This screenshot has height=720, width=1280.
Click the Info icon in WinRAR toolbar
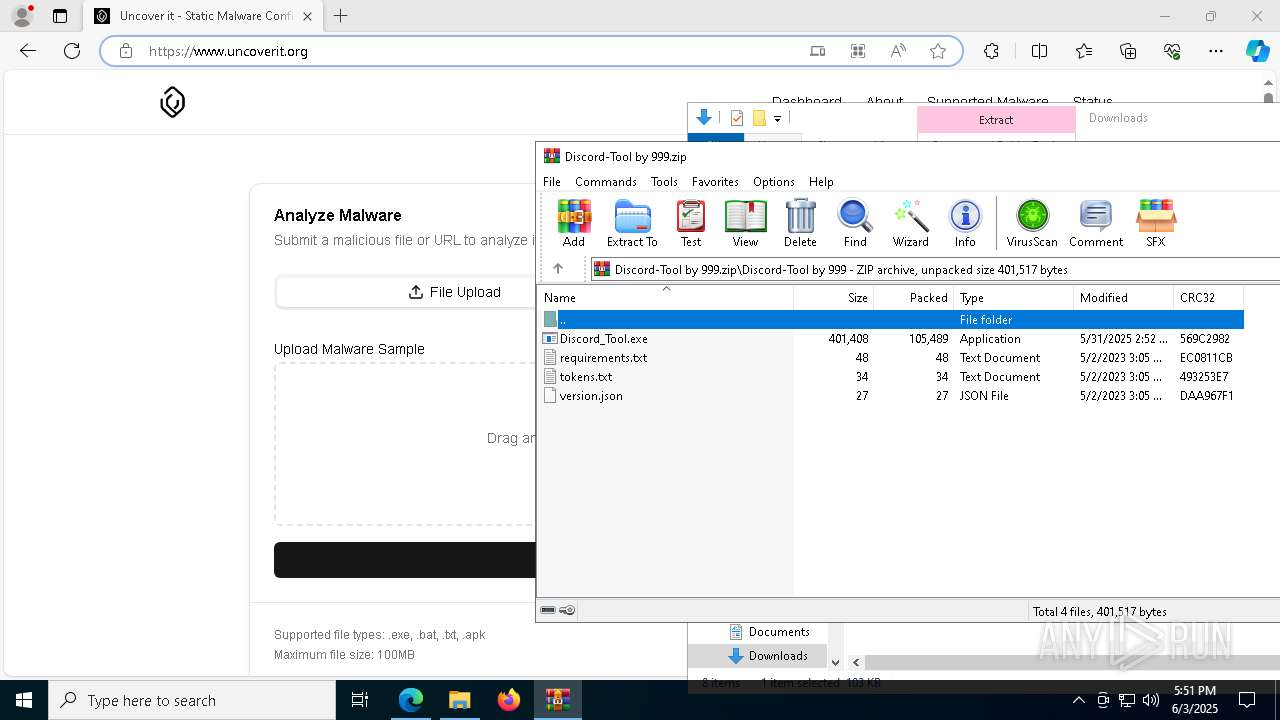click(965, 222)
